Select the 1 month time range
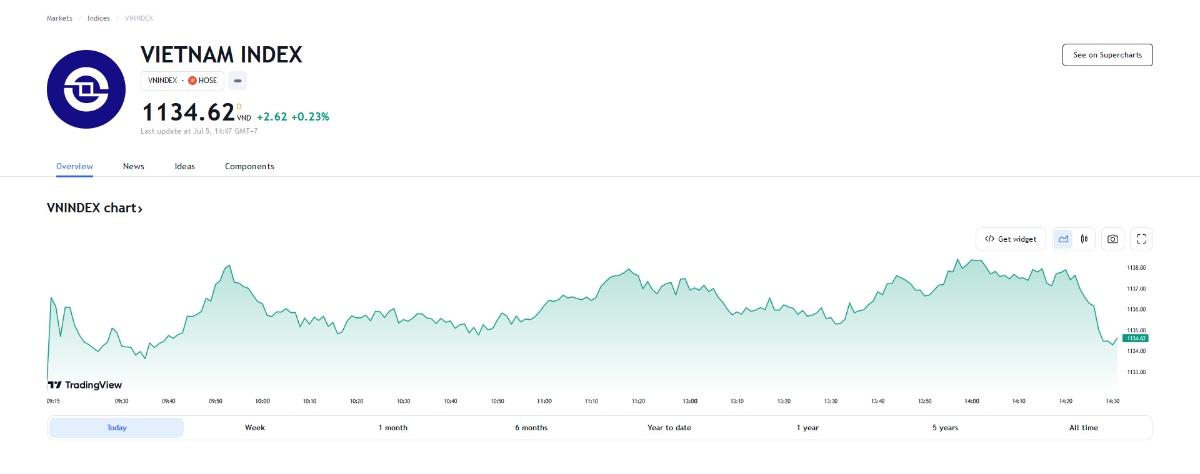The image size is (1200, 474). click(x=393, y=428)
